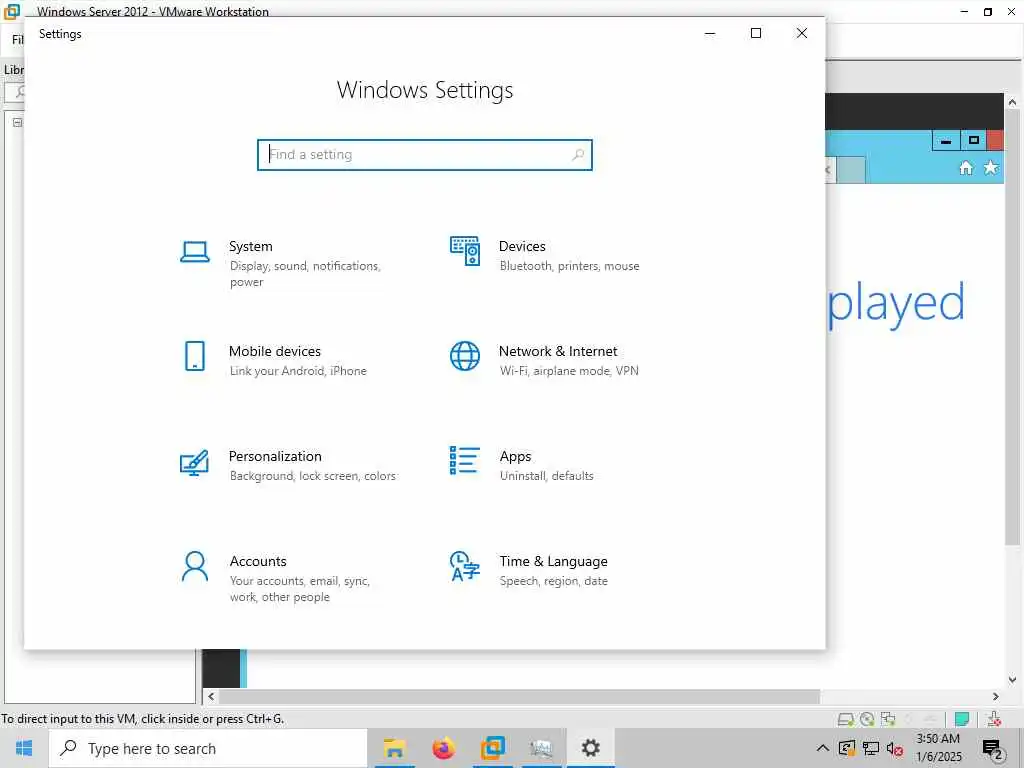Click the Personalization paintbrush icon
Image resolution: width=1024 pixels, height=768 pixels.
195,462
